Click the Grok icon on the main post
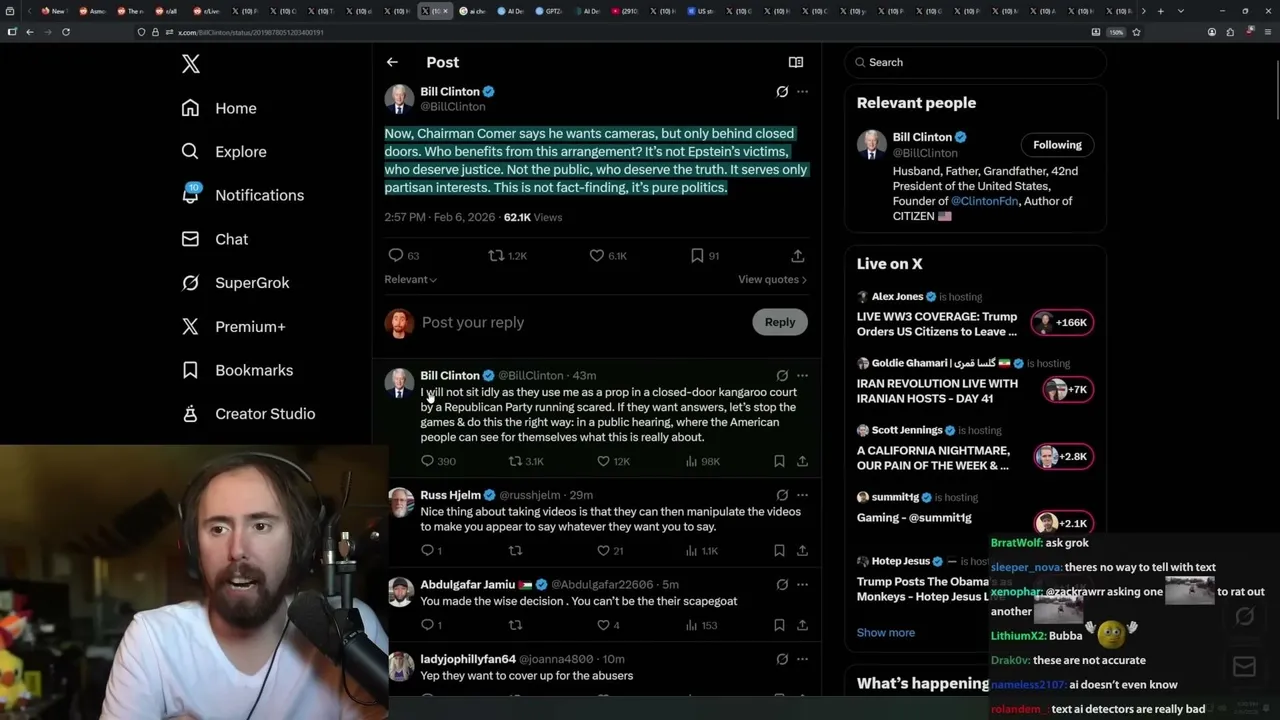1280x720 pixels. (782, 92)
